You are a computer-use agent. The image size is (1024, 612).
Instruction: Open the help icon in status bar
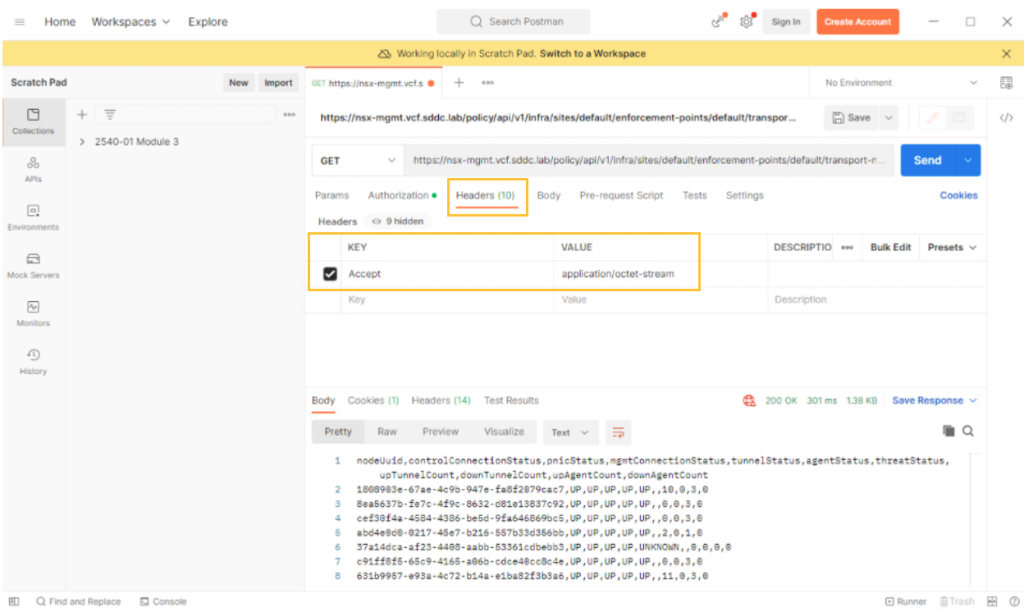[1014, 602]
